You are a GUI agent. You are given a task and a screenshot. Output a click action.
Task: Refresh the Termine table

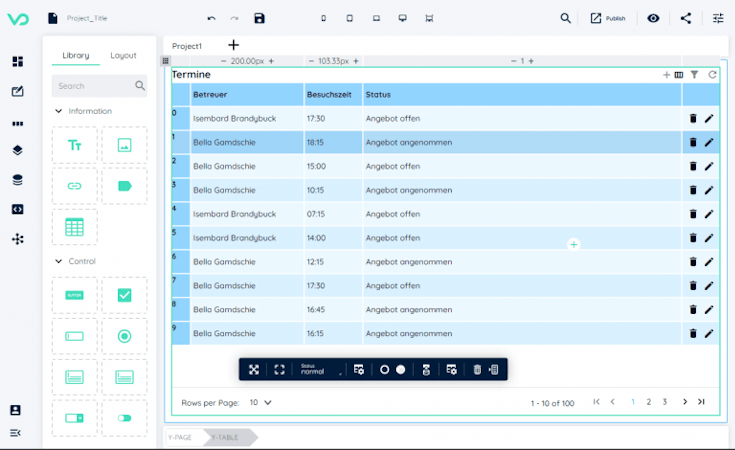tap(712, 75)
